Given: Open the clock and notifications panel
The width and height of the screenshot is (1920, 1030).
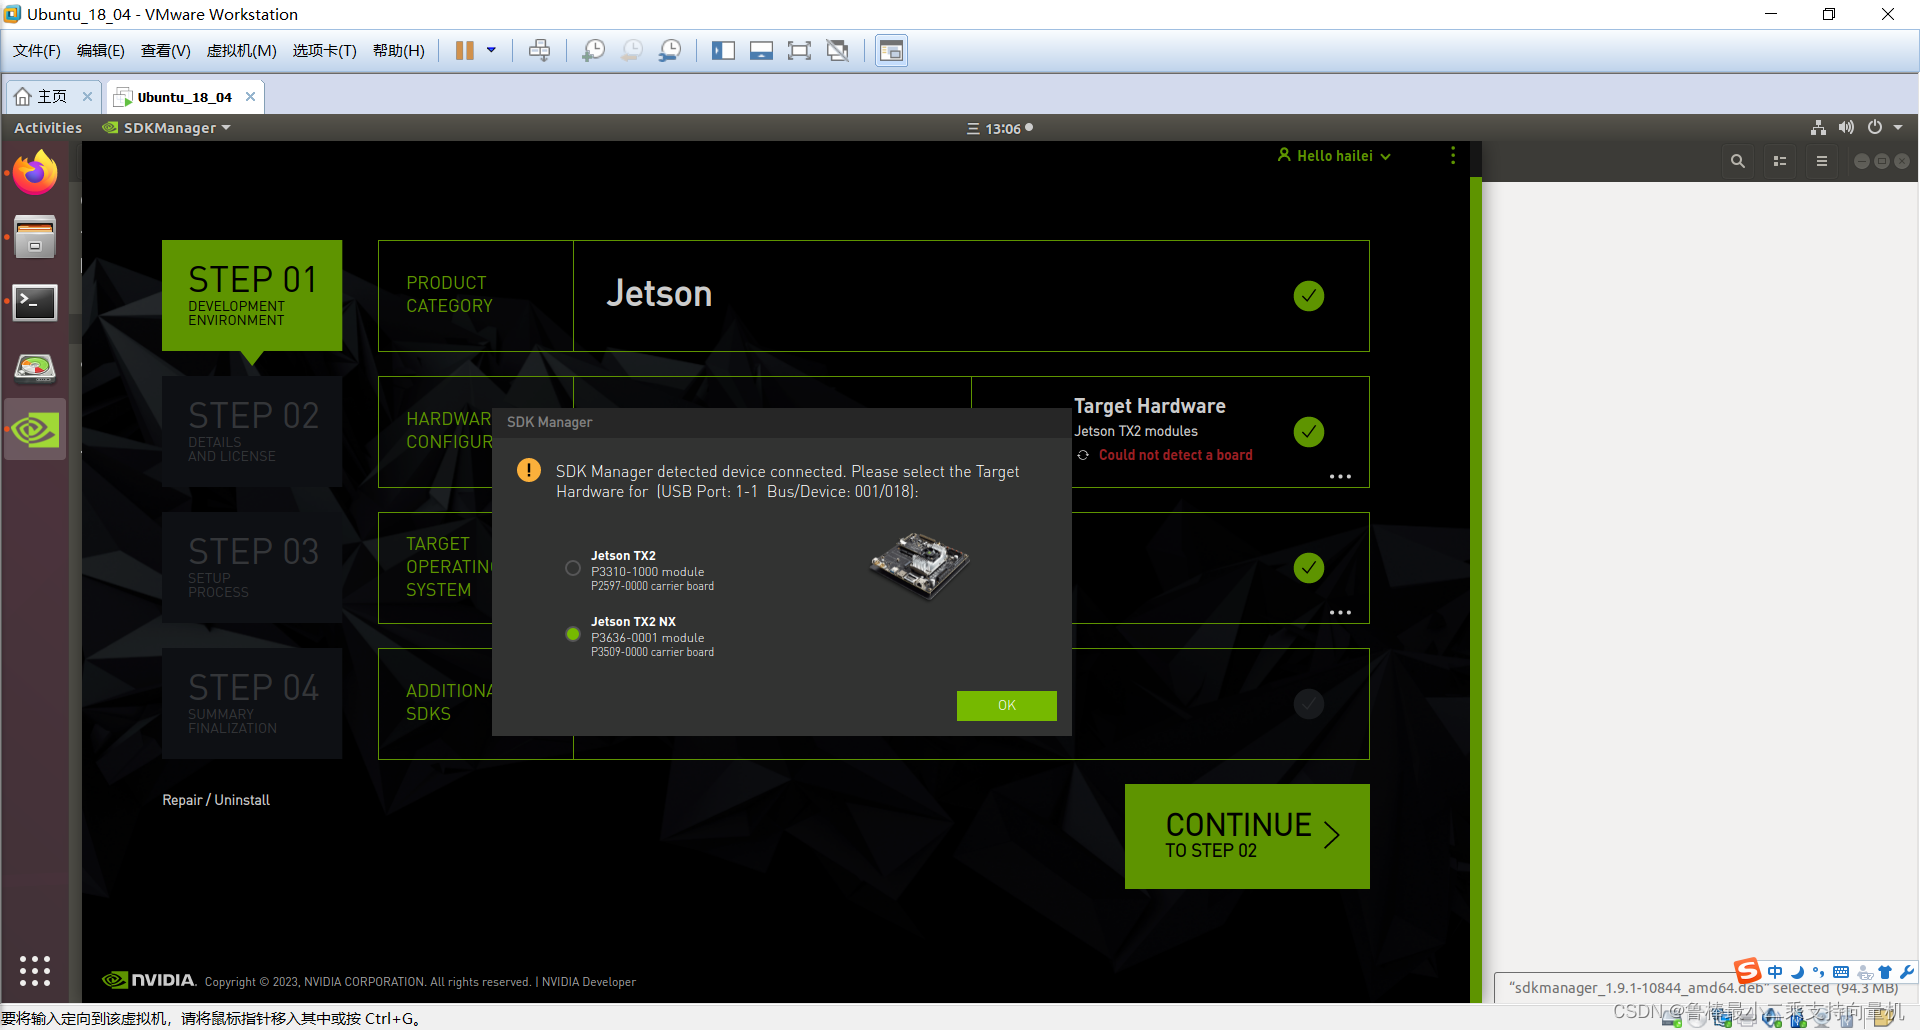Looking at the screenshot, I should click(999, 128).
